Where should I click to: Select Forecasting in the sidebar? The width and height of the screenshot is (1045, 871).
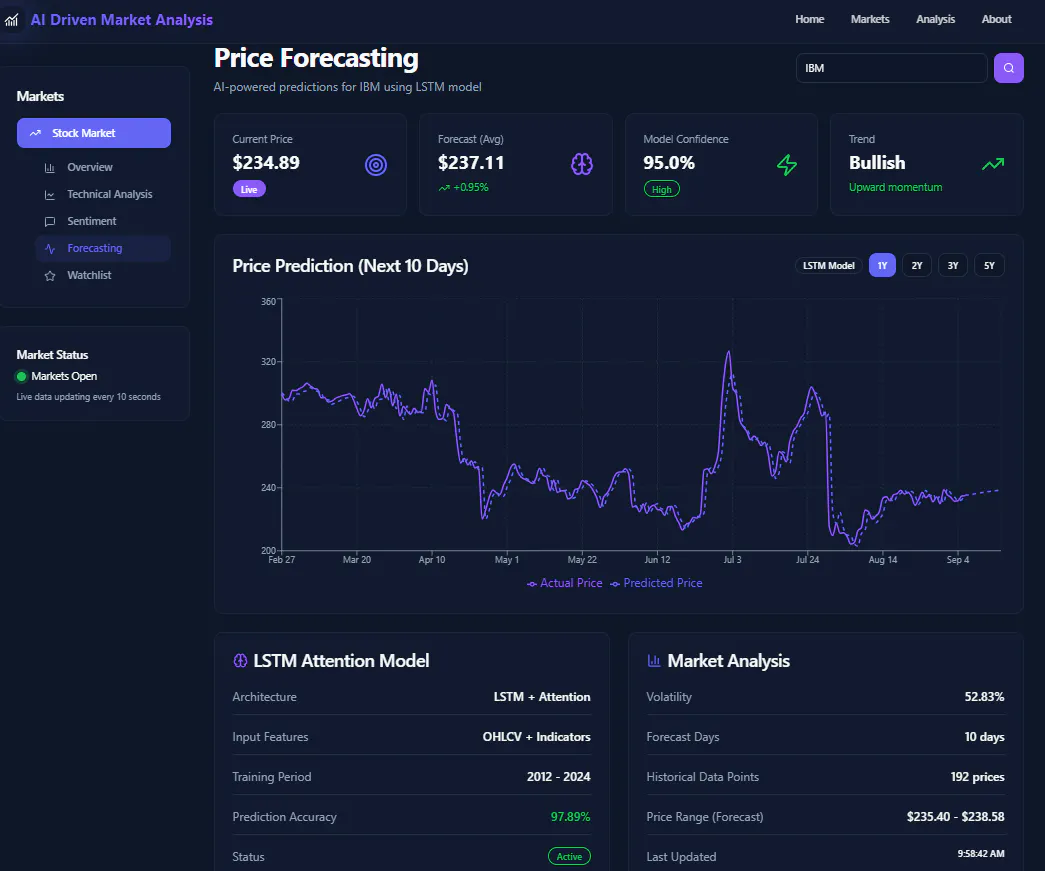click(x=103, y=249)
